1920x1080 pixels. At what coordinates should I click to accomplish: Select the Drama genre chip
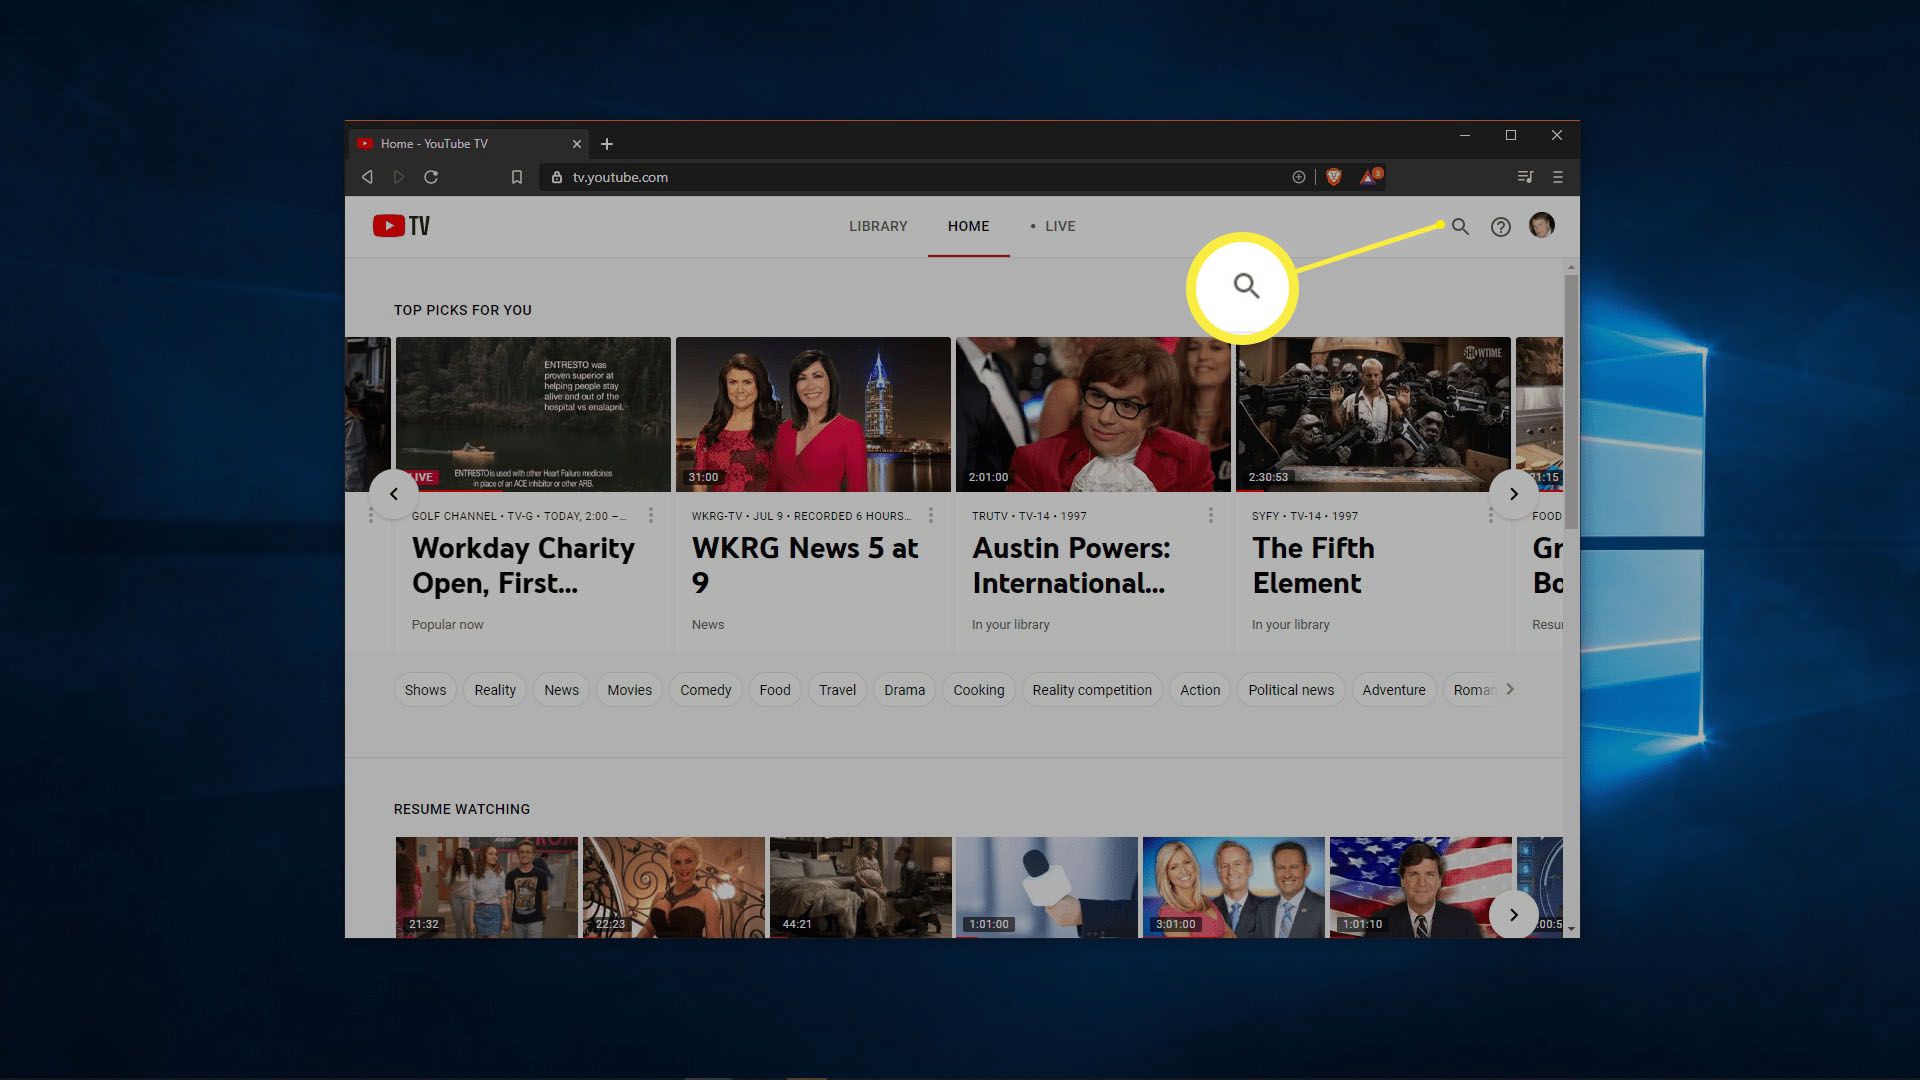coord(904,690)
